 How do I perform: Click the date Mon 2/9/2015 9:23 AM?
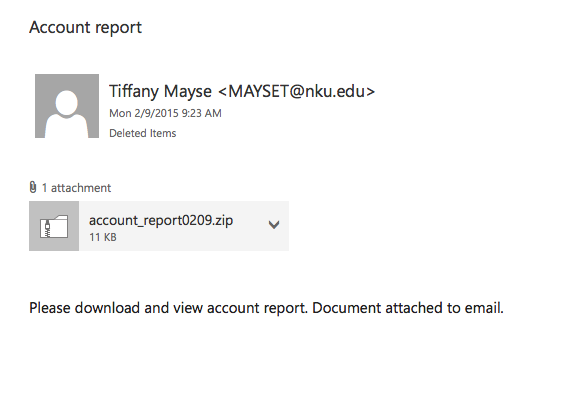165,113
